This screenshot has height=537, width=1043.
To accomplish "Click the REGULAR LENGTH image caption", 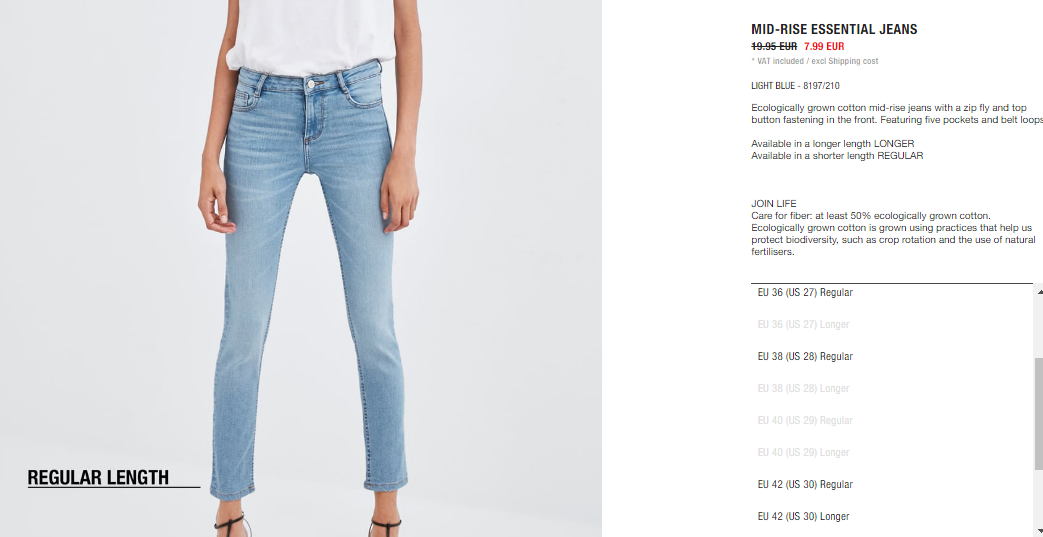I will click(x=98, y=477).
